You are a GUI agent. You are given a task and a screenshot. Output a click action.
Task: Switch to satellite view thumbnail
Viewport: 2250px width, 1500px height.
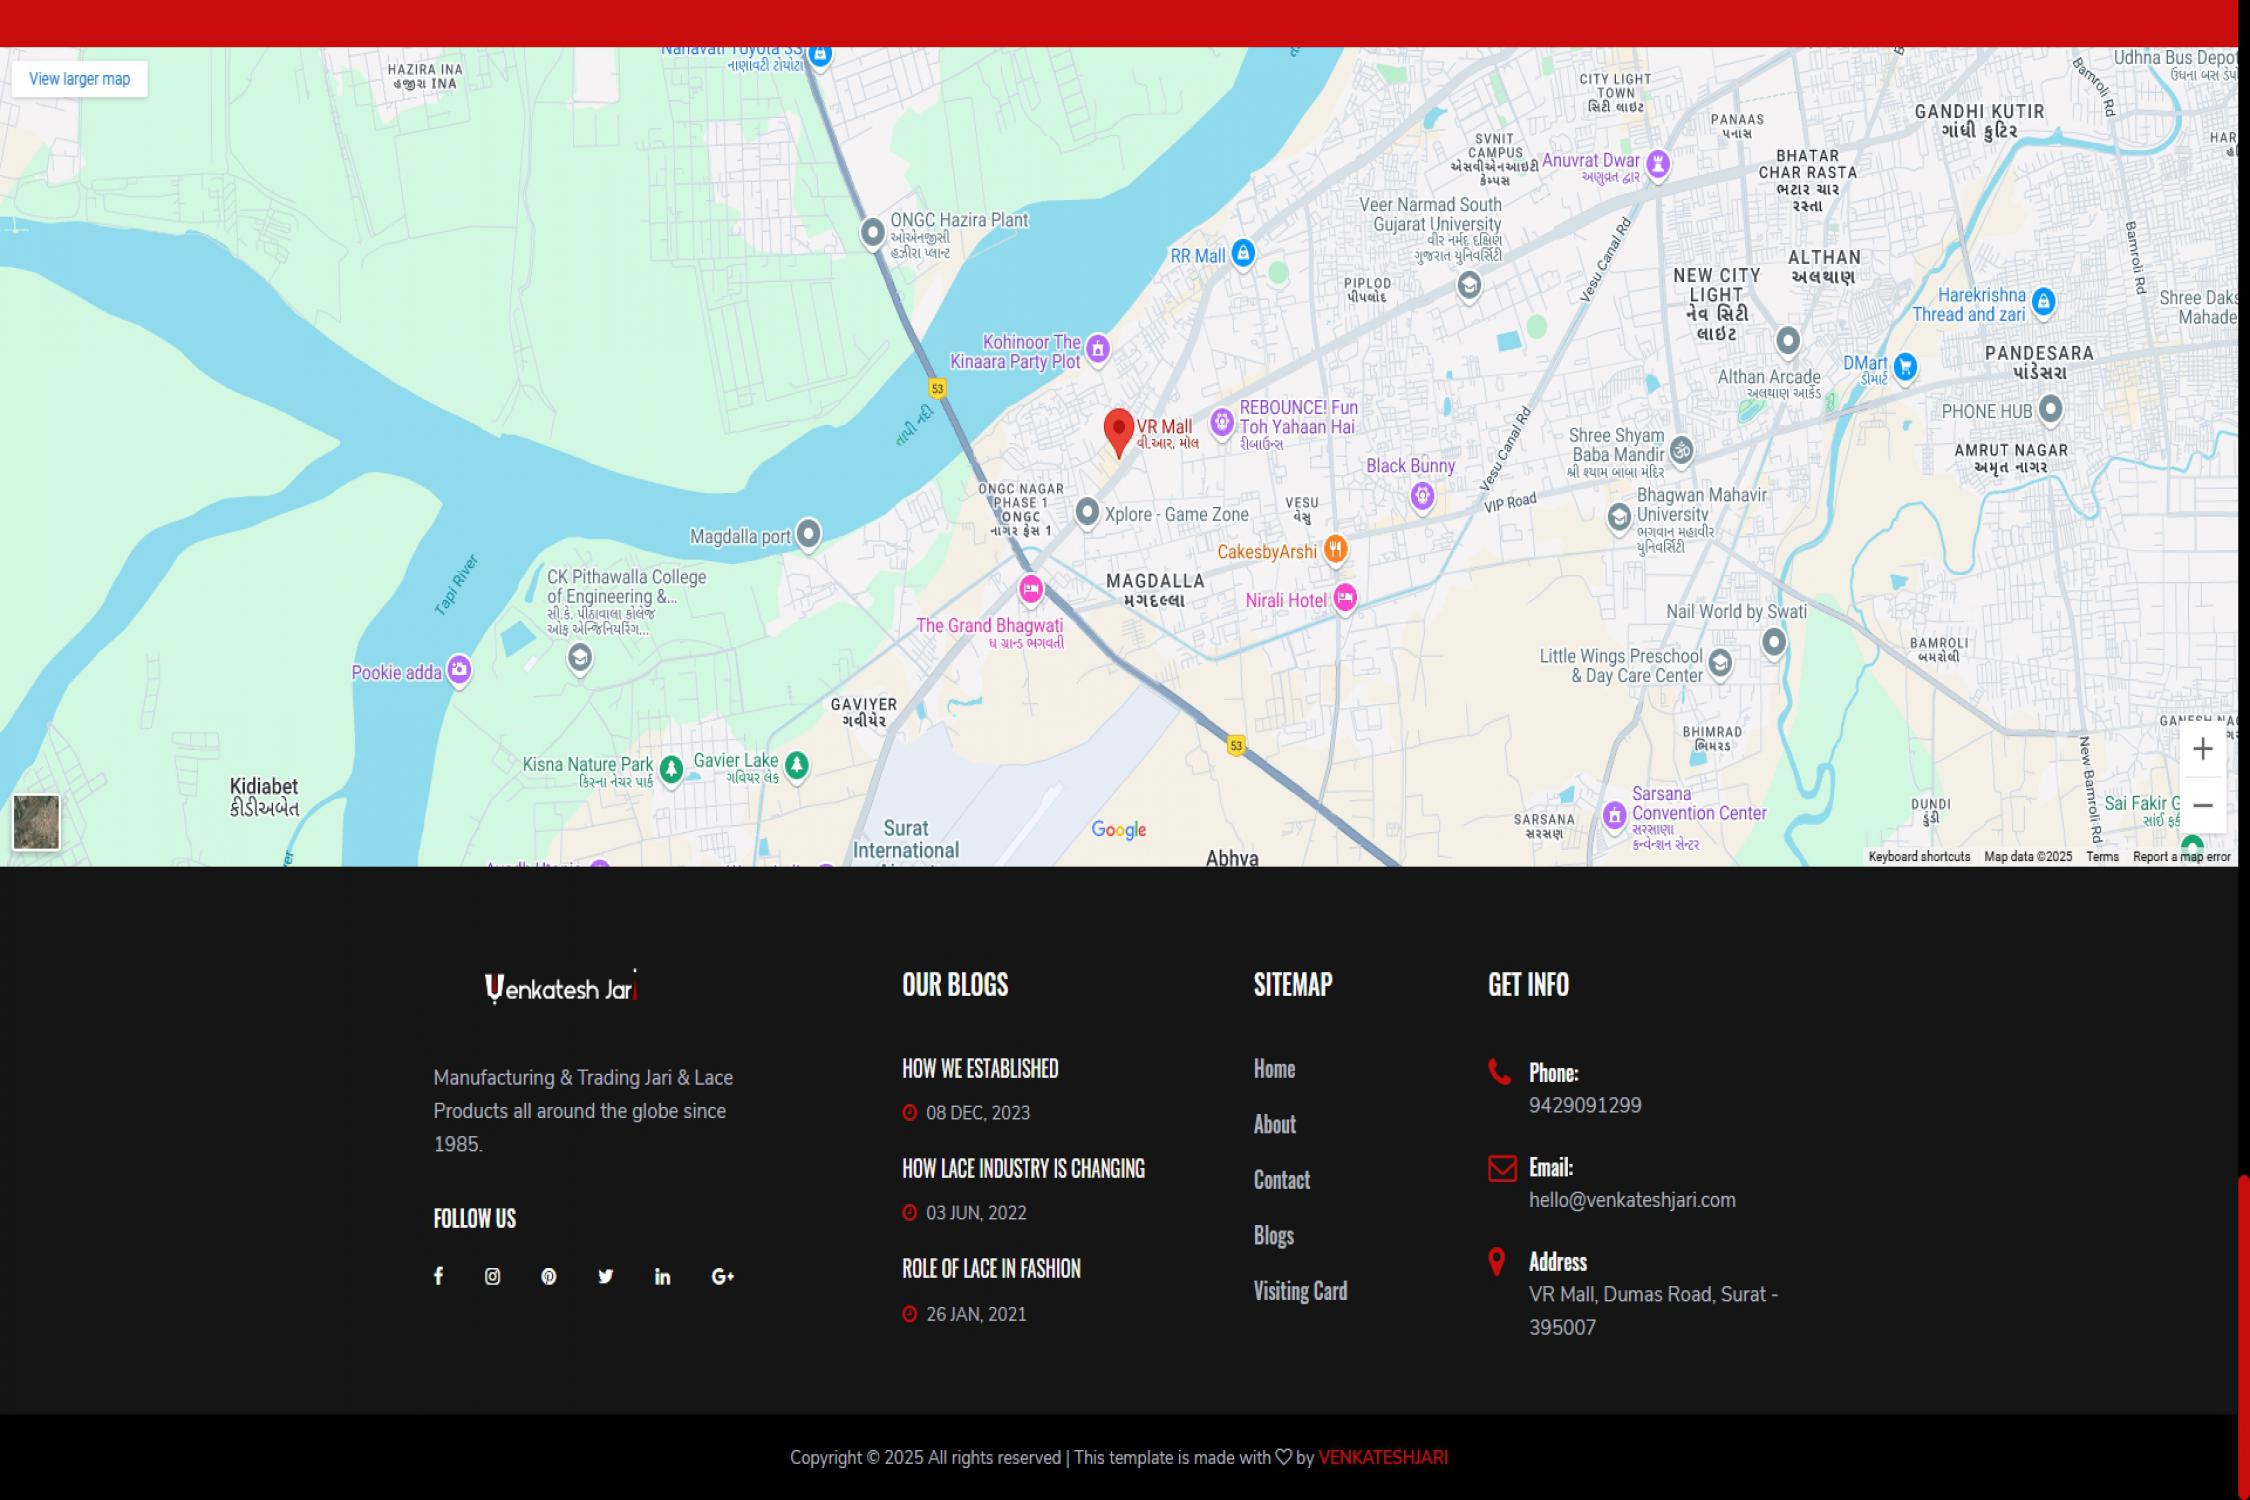37,821
